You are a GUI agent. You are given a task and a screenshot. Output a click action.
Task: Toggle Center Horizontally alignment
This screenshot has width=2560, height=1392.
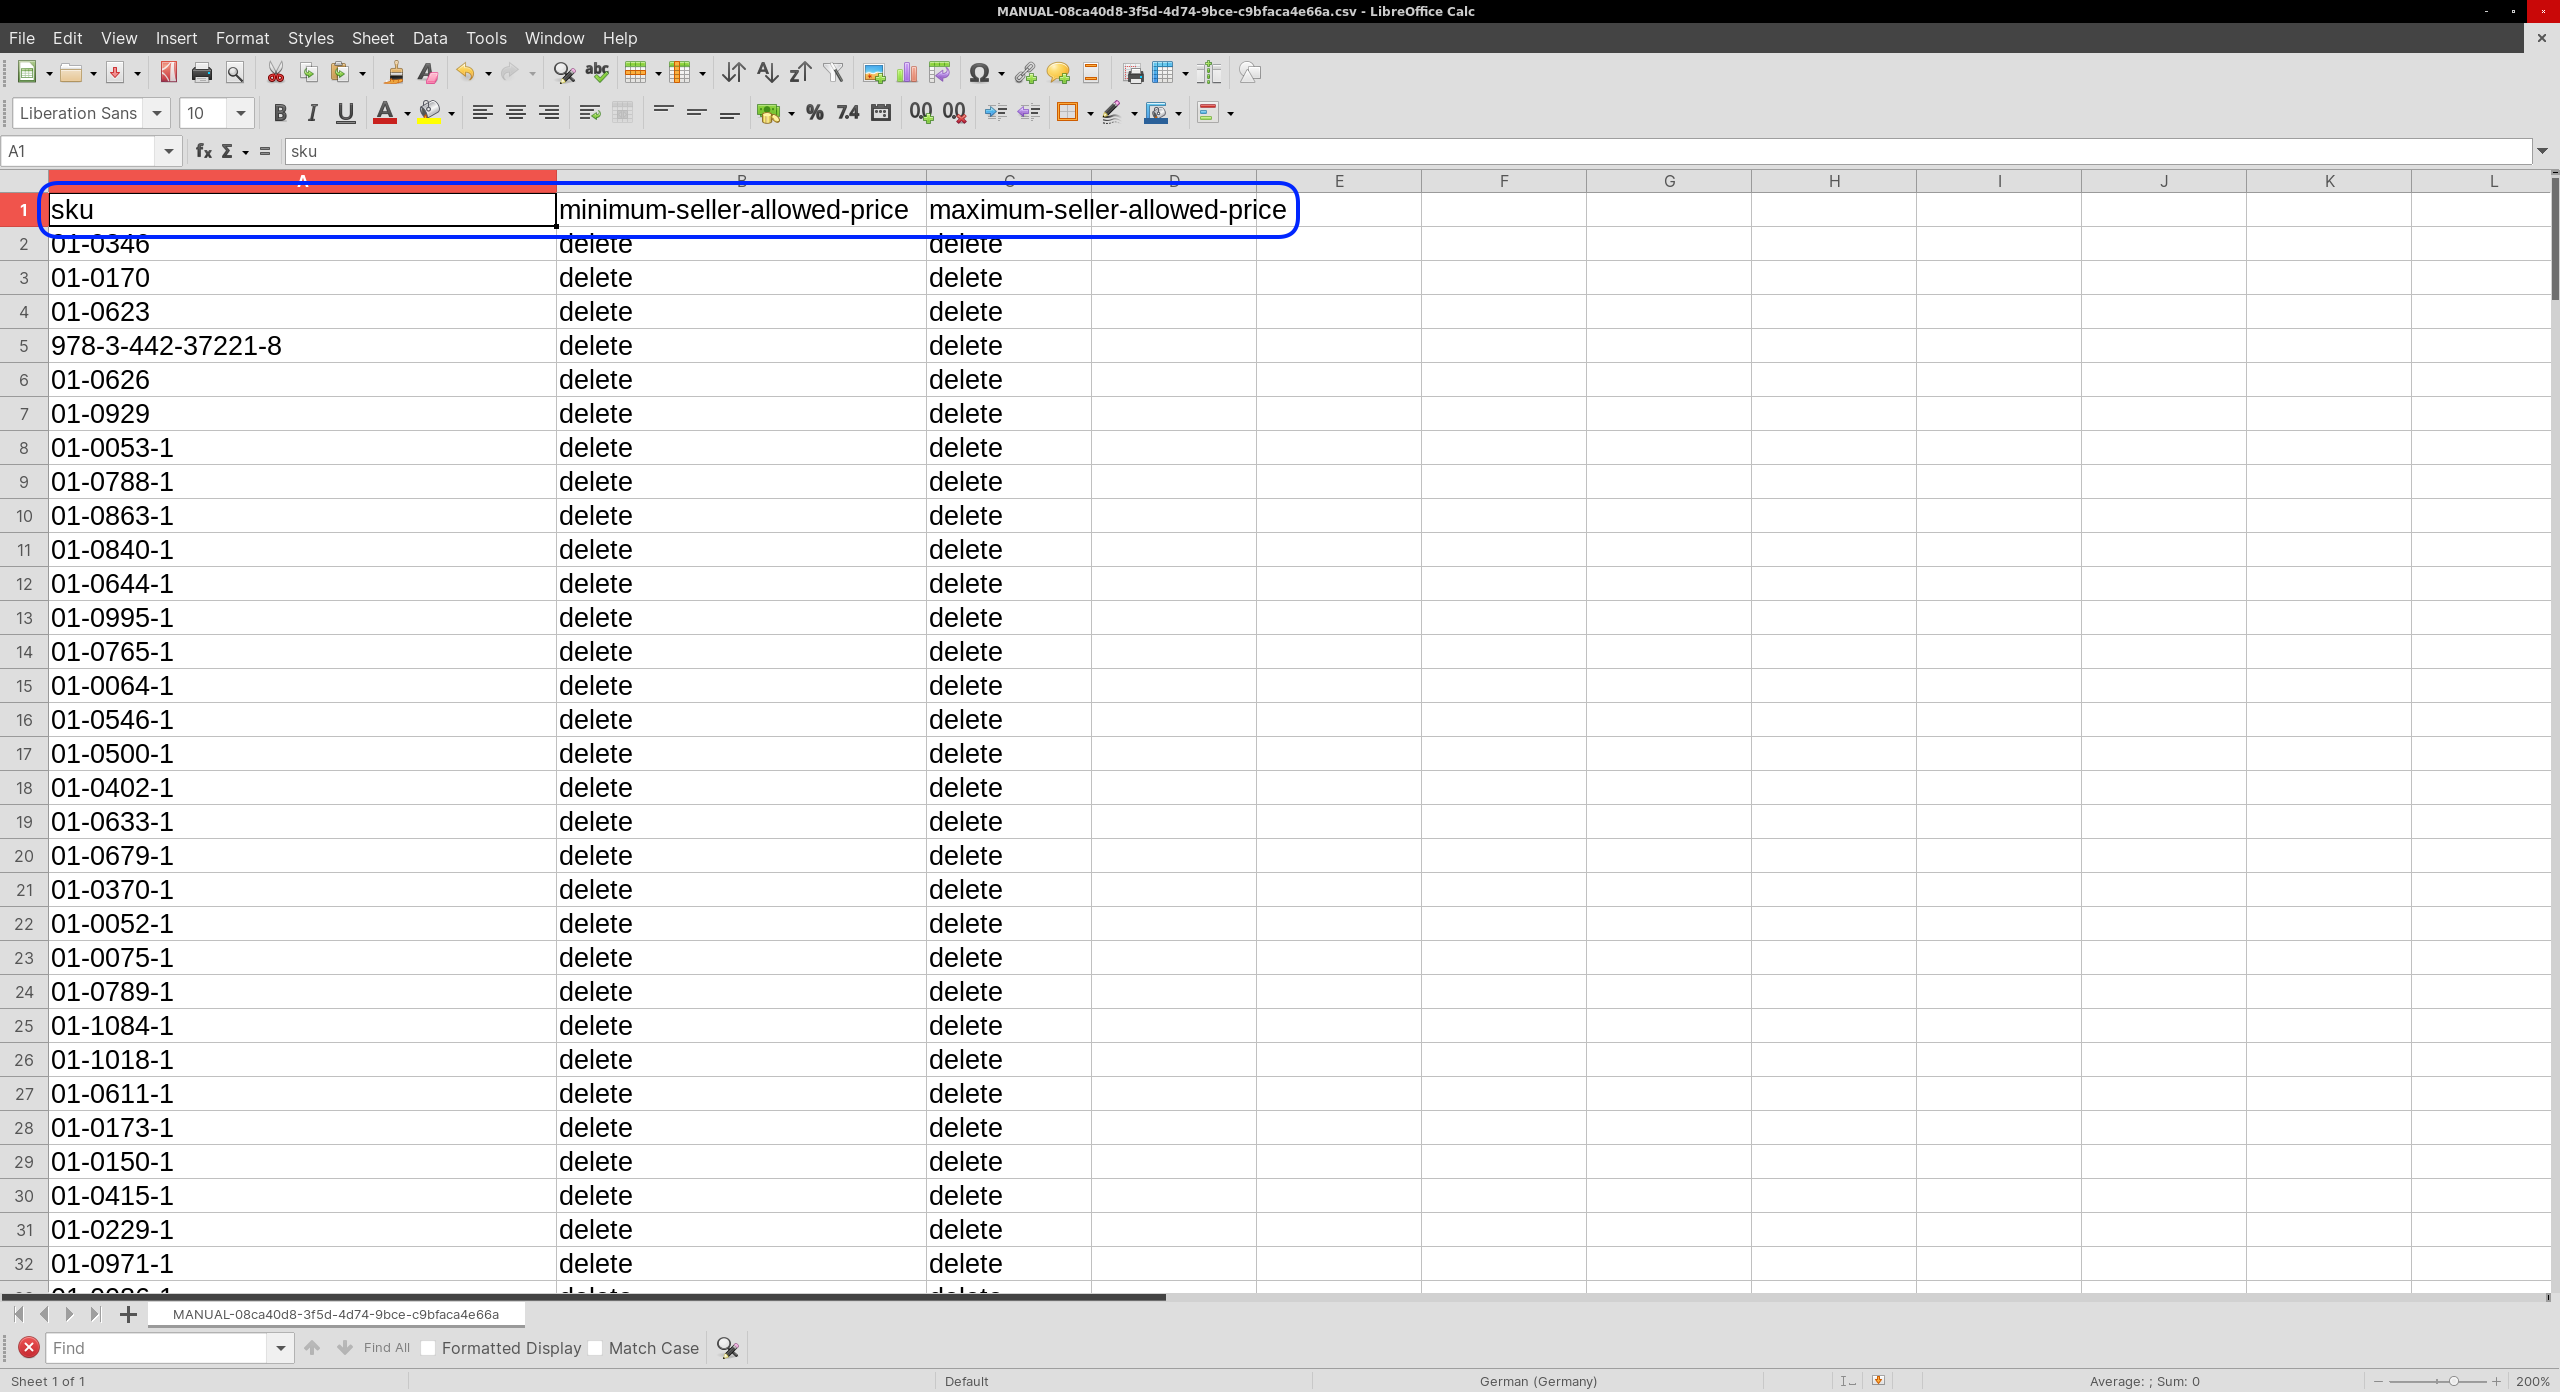[516, 113]
